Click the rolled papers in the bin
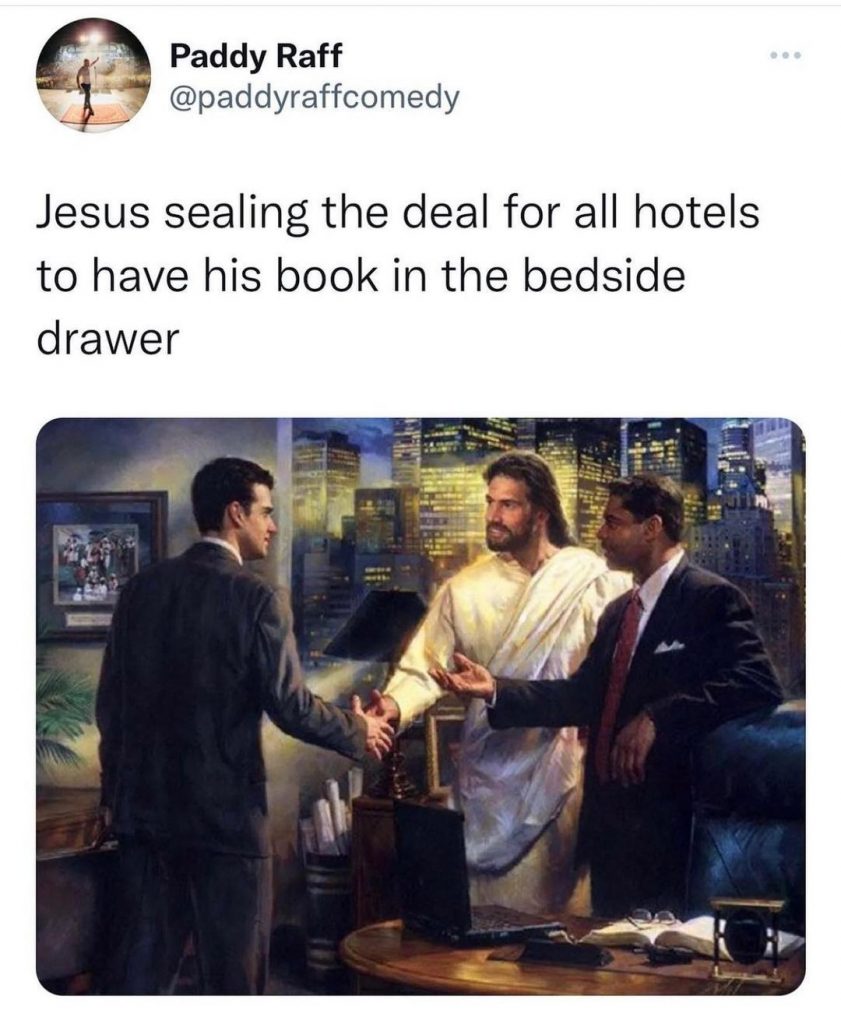Image resolution: width=841 pixels, height=1024 pixels. (330, 816)
